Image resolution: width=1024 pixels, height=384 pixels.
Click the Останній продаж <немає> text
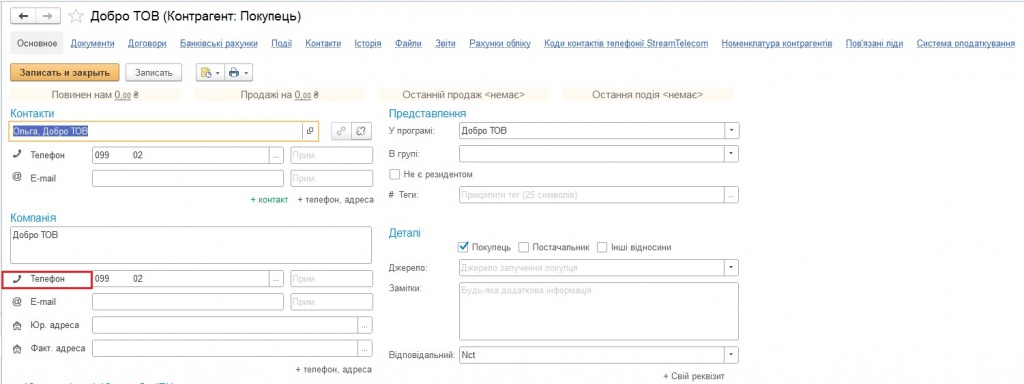click(464, 95)
